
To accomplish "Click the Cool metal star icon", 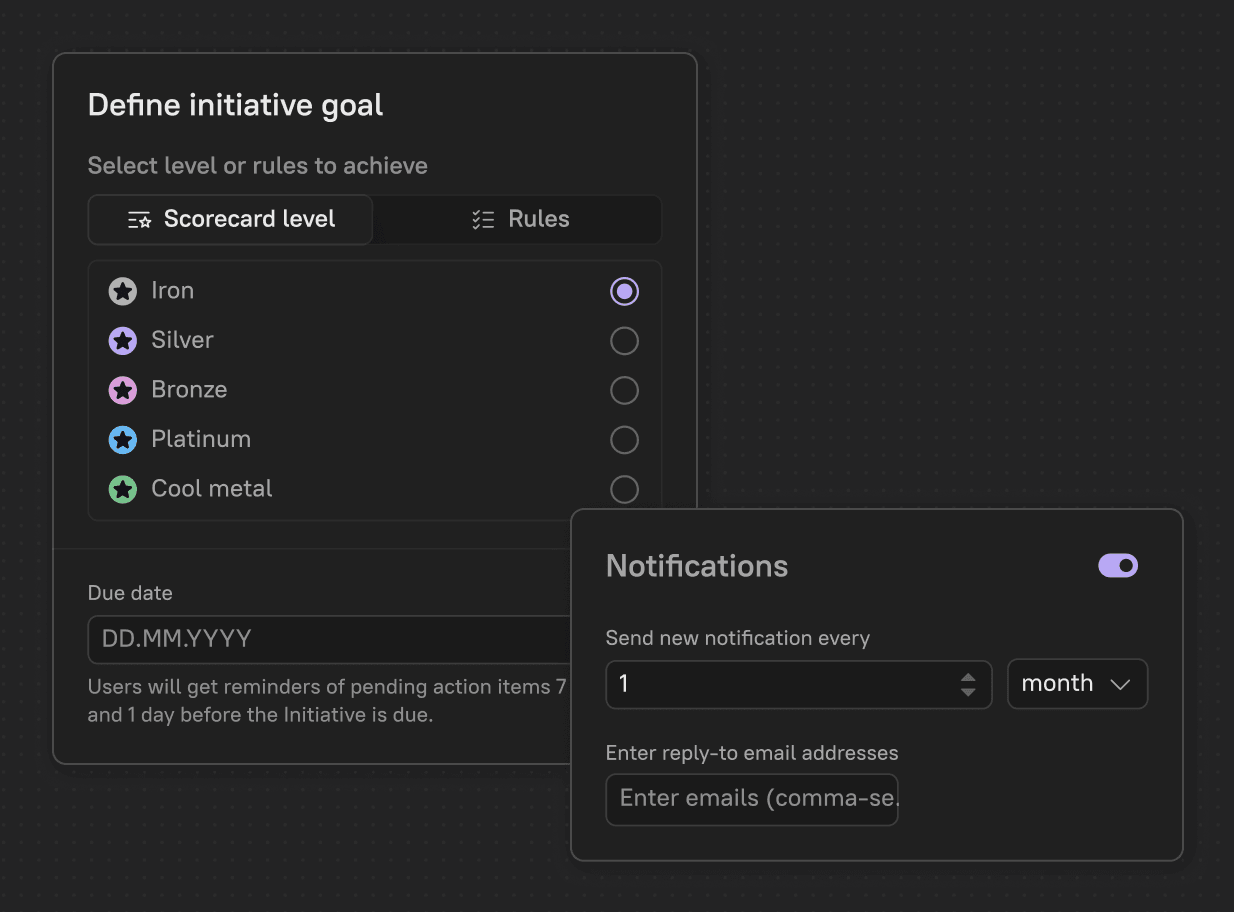I will click(x=123, y=489).
